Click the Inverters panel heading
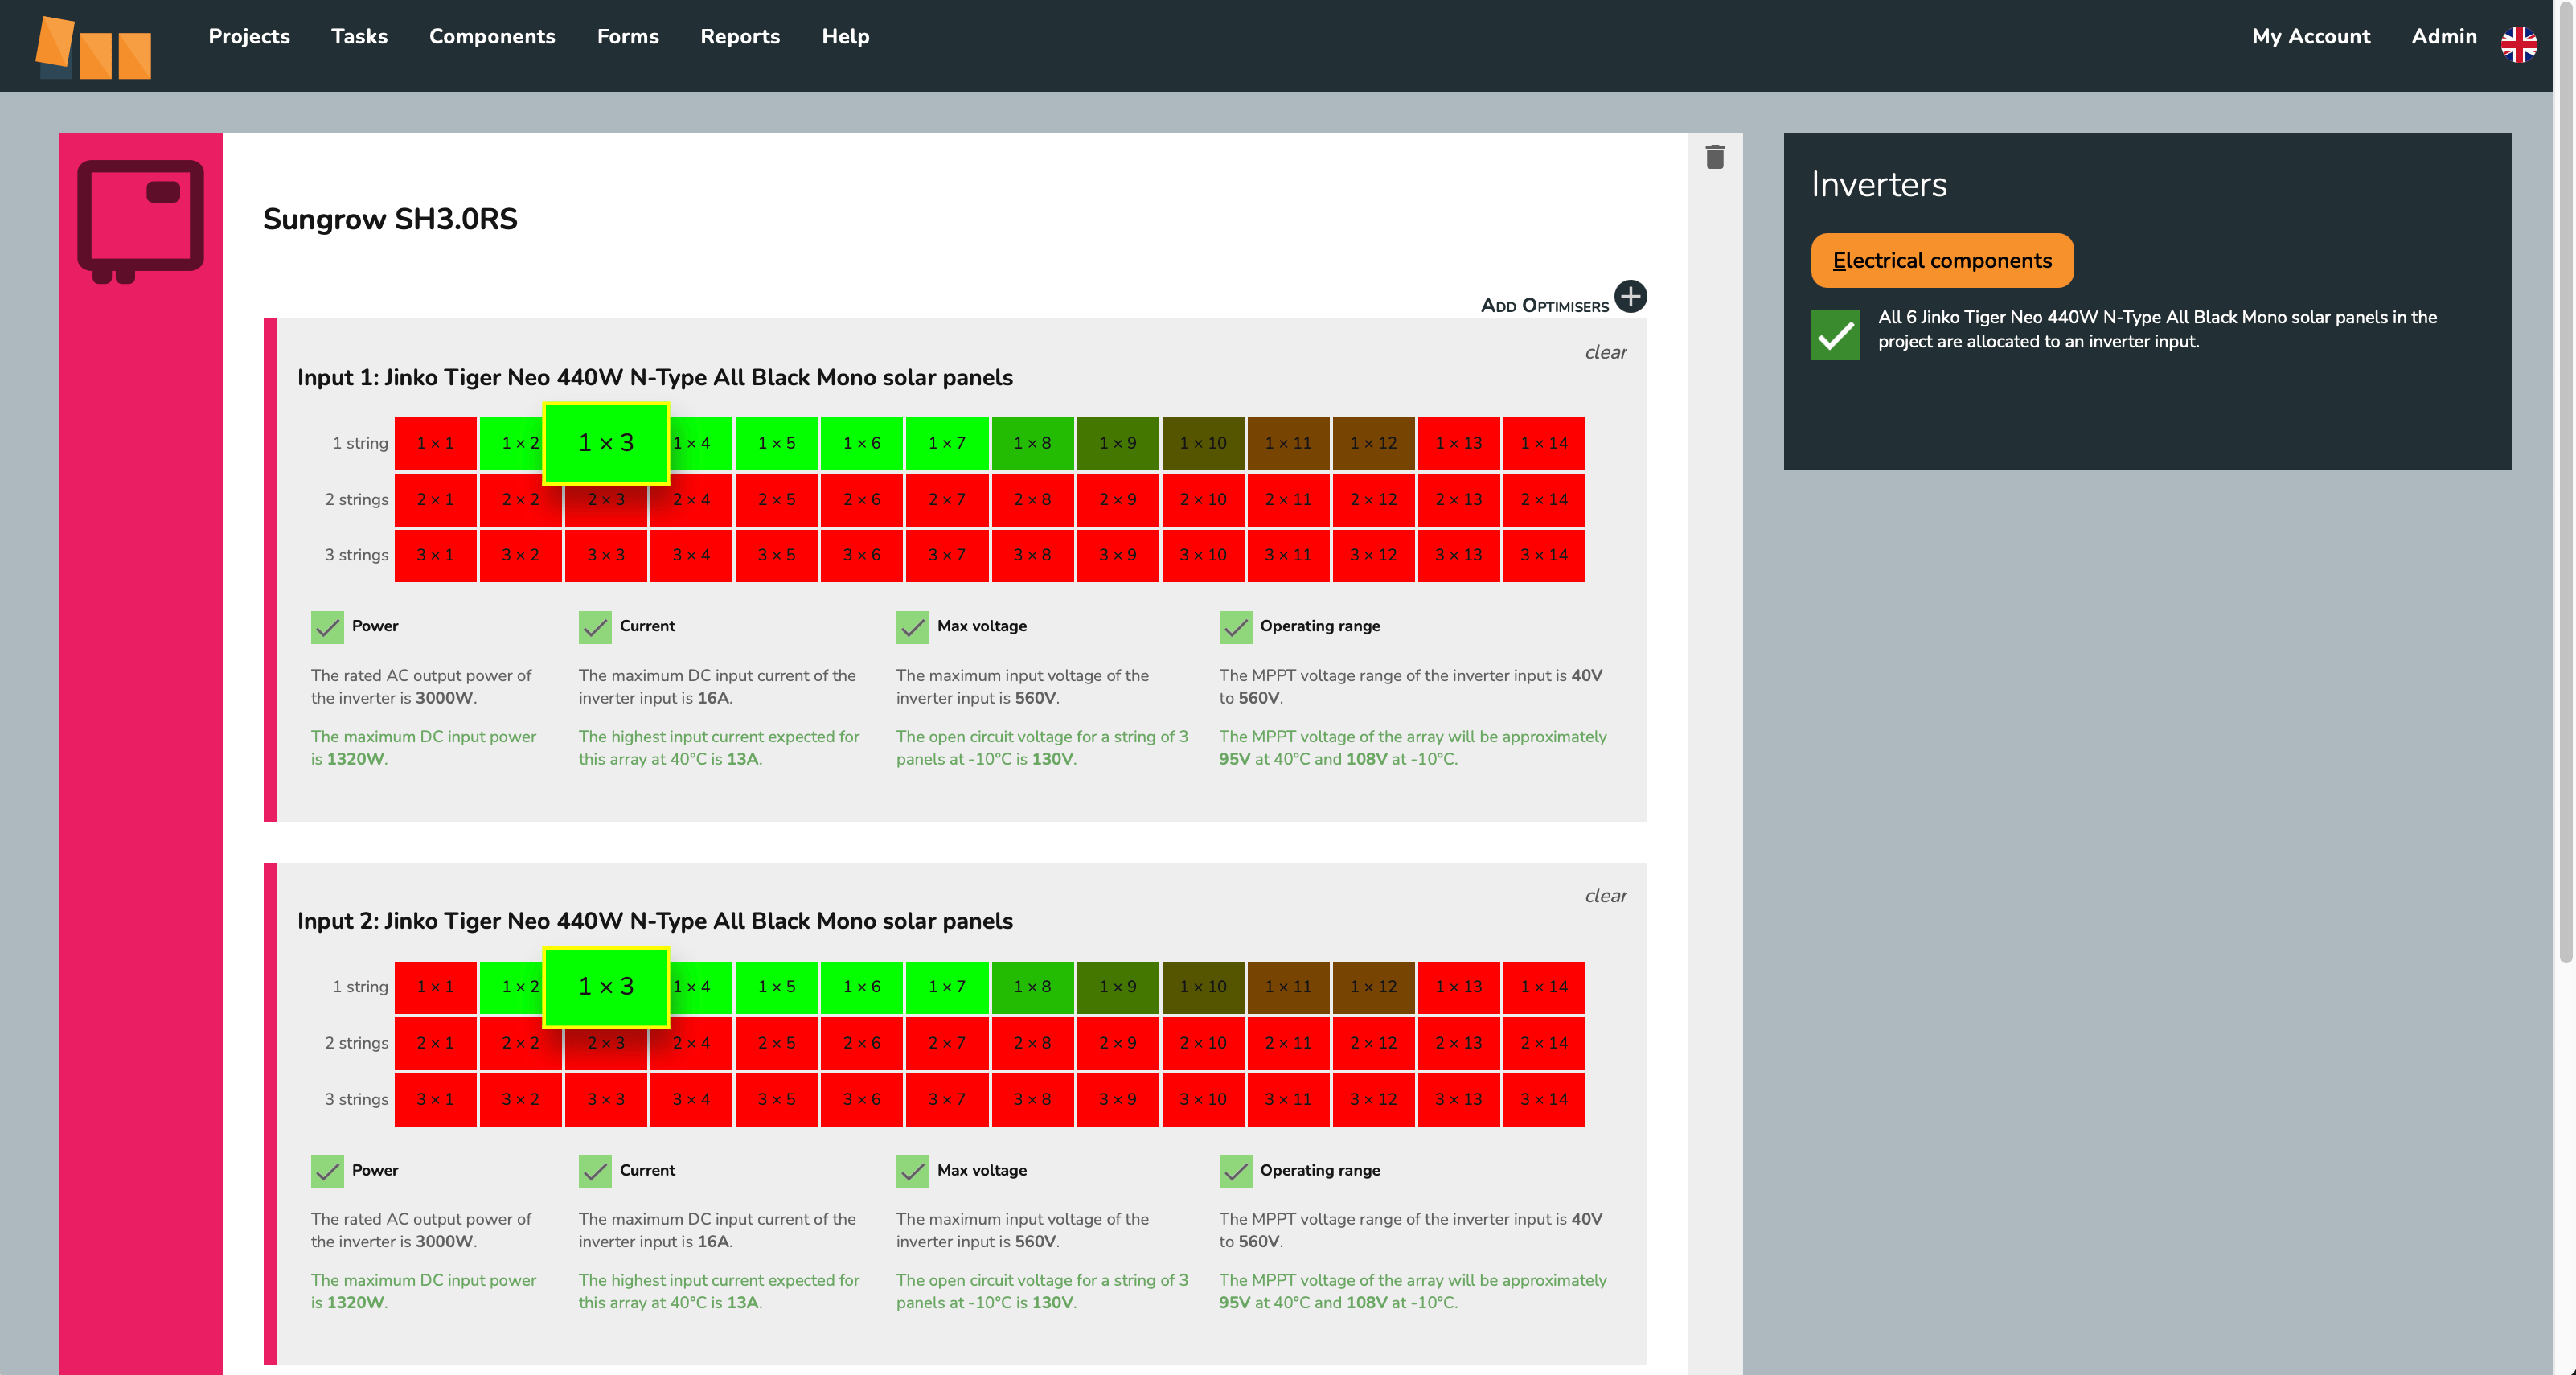 coord(1879,184)
